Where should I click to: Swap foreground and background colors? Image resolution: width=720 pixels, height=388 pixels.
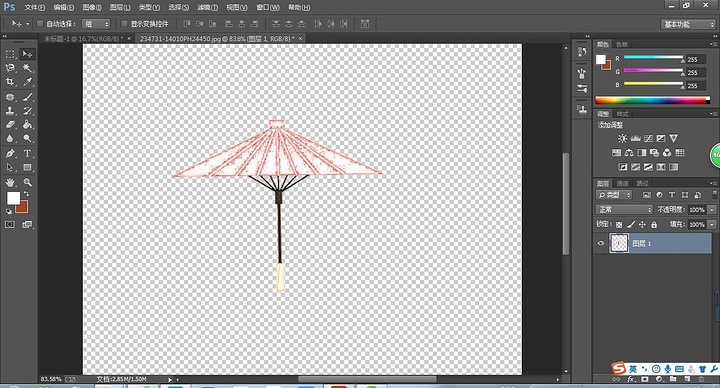click(26, 194)
